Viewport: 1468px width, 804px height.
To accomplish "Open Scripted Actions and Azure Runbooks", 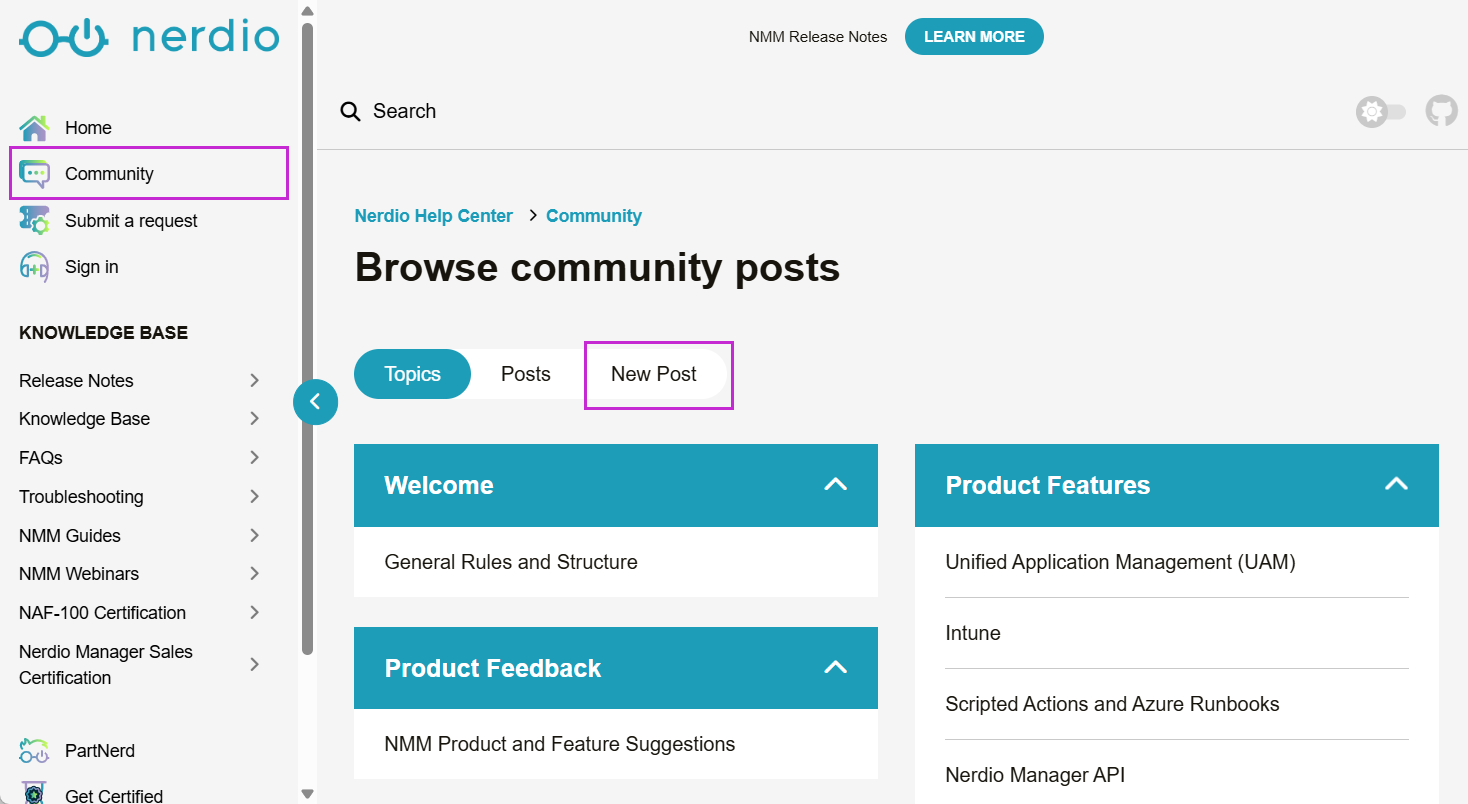I will point(1112,704).
